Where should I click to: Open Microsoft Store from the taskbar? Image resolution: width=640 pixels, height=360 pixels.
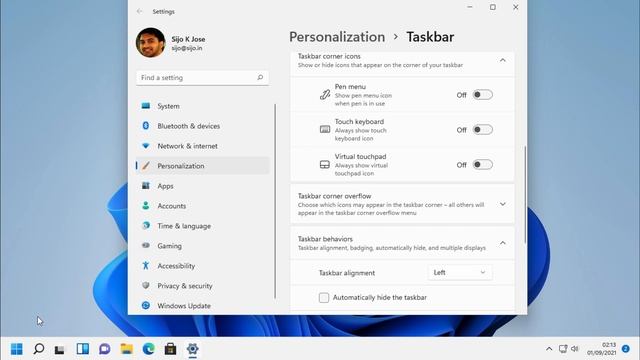coord(171,349)
